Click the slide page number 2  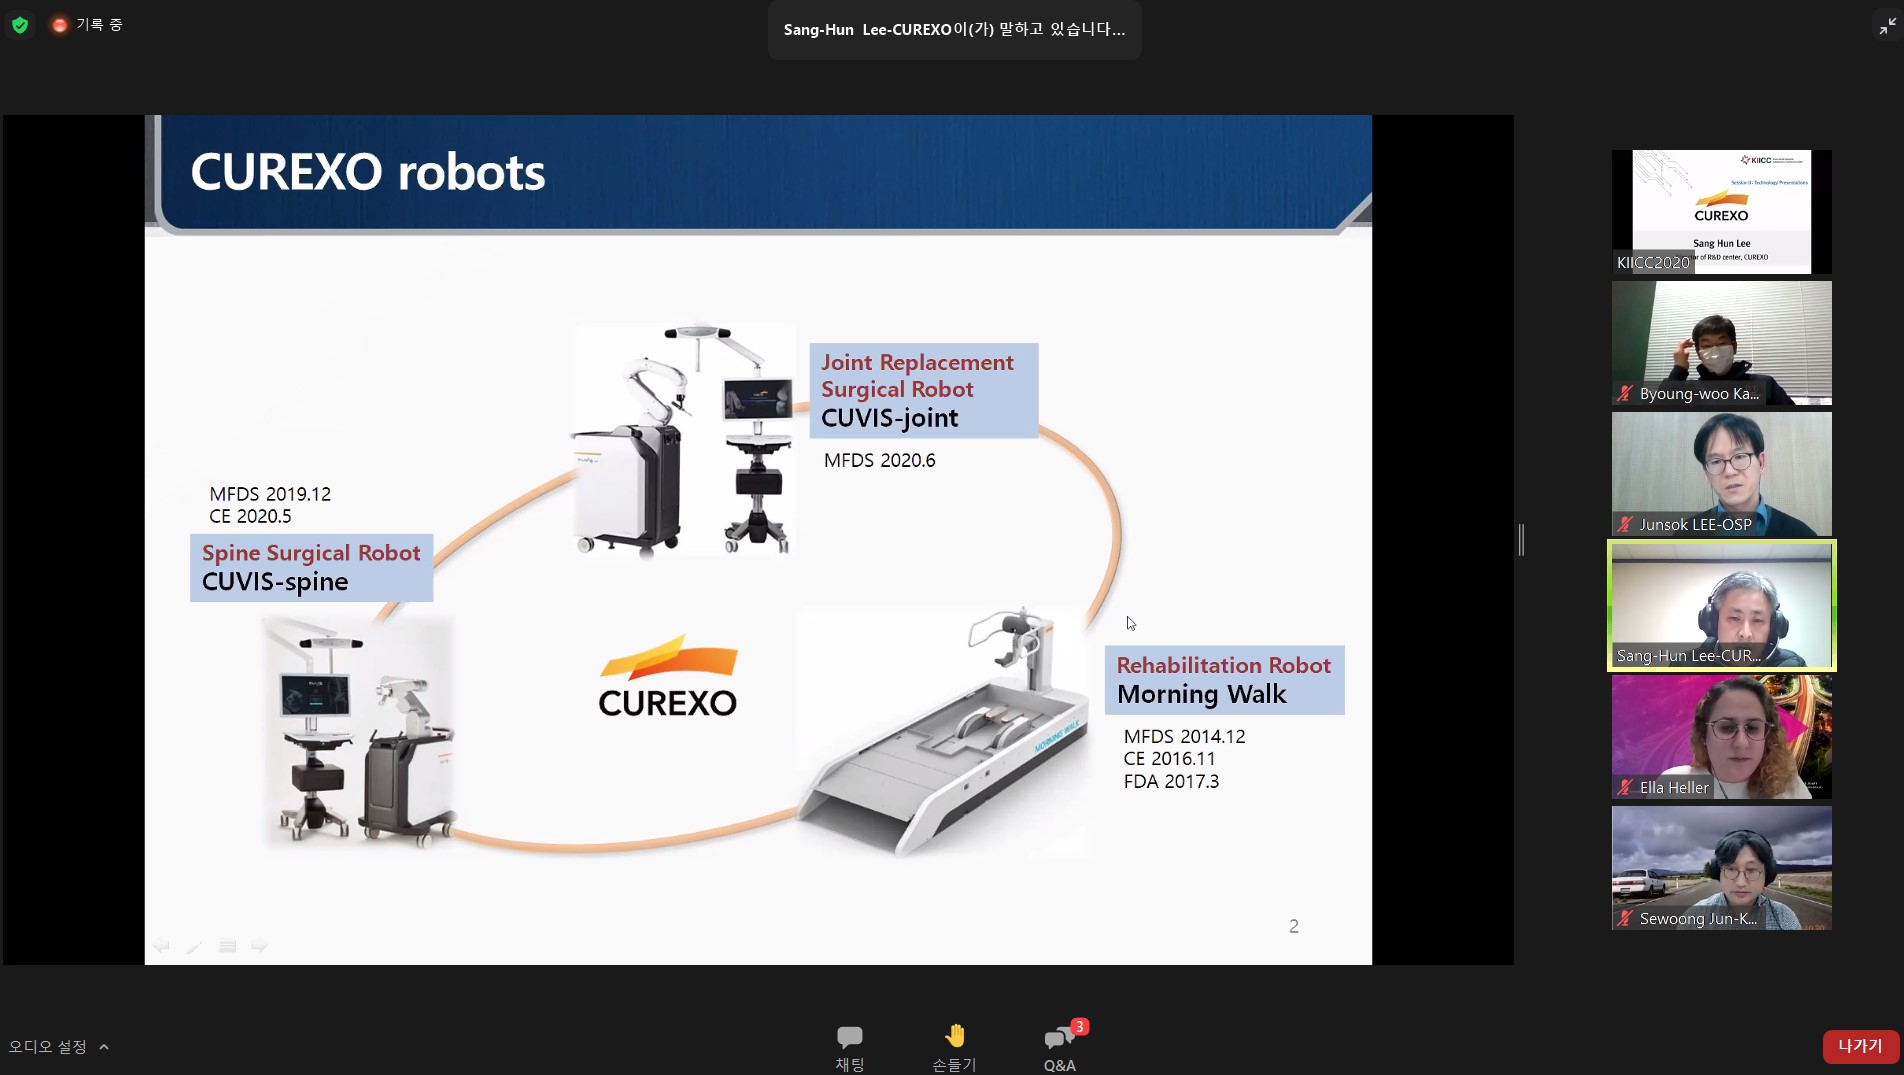tap(1294, 927)
